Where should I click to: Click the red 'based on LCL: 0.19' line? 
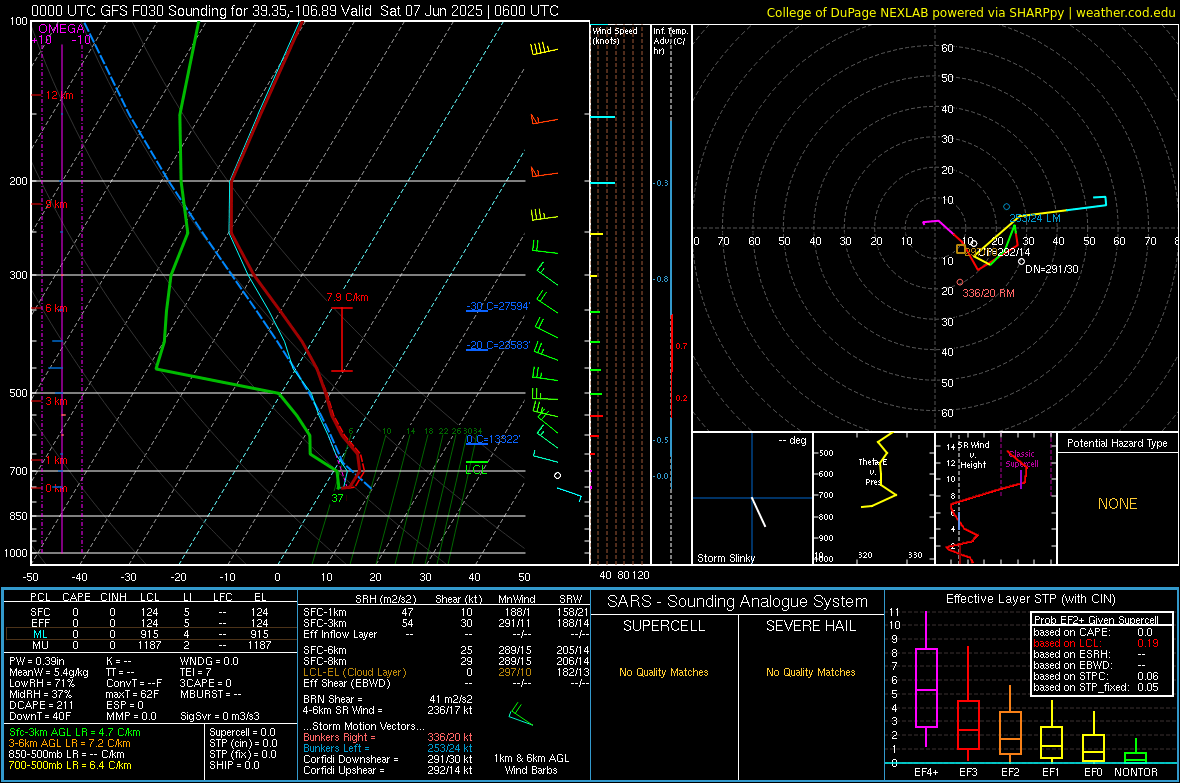(x=1096, y=643)
